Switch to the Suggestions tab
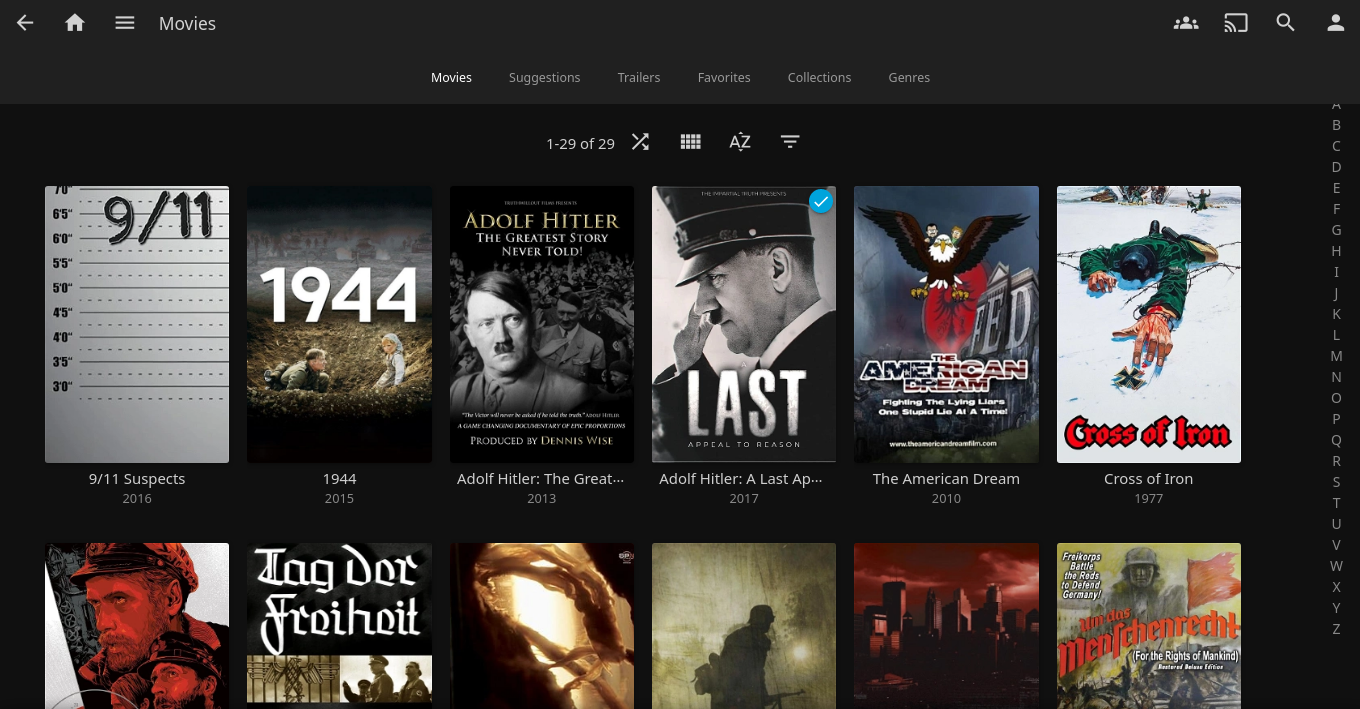This screenshot has width=1360, height=709. (544, 77)
